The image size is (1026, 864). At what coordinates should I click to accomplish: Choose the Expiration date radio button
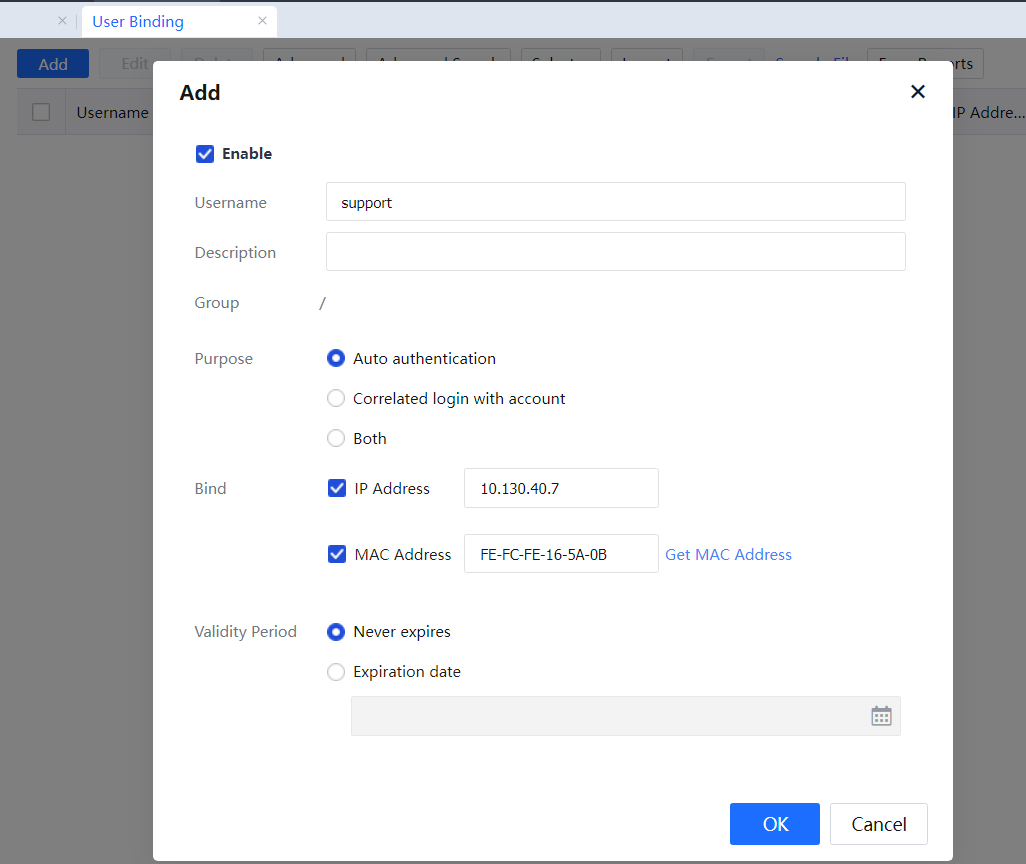point(336,672)
